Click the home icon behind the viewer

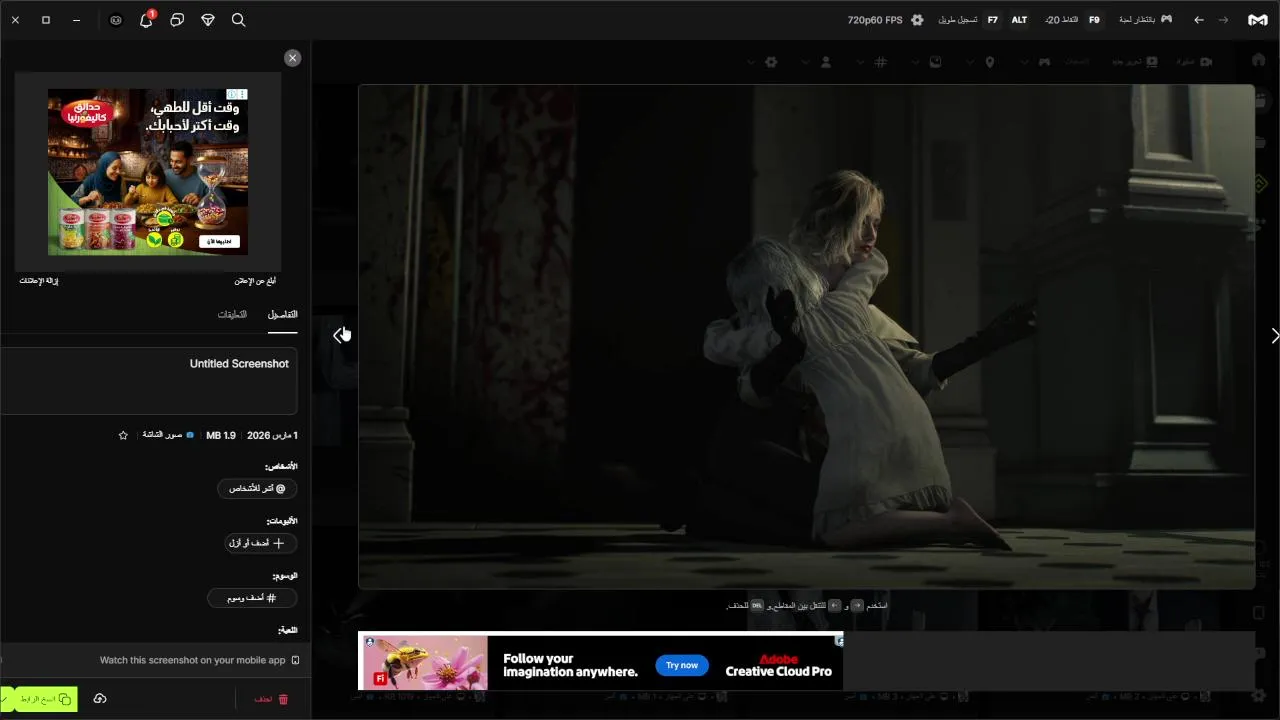tap(1259, 61)
